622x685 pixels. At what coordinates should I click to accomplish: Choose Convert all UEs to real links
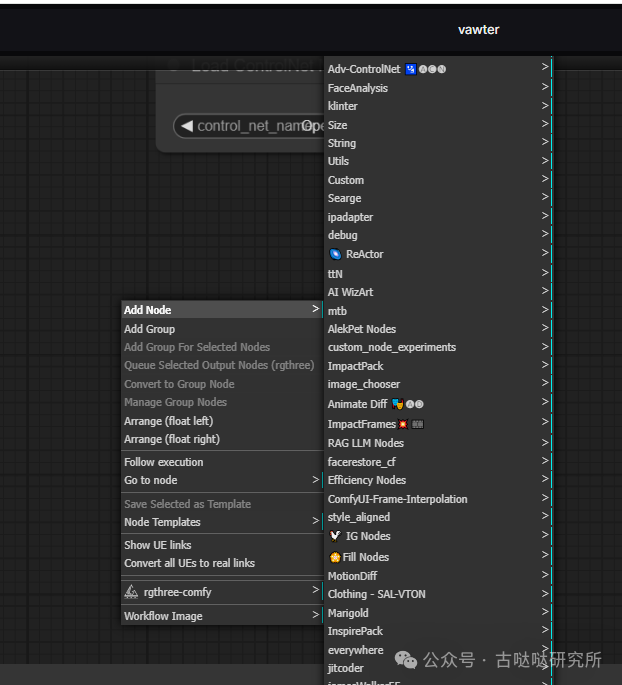222,563
